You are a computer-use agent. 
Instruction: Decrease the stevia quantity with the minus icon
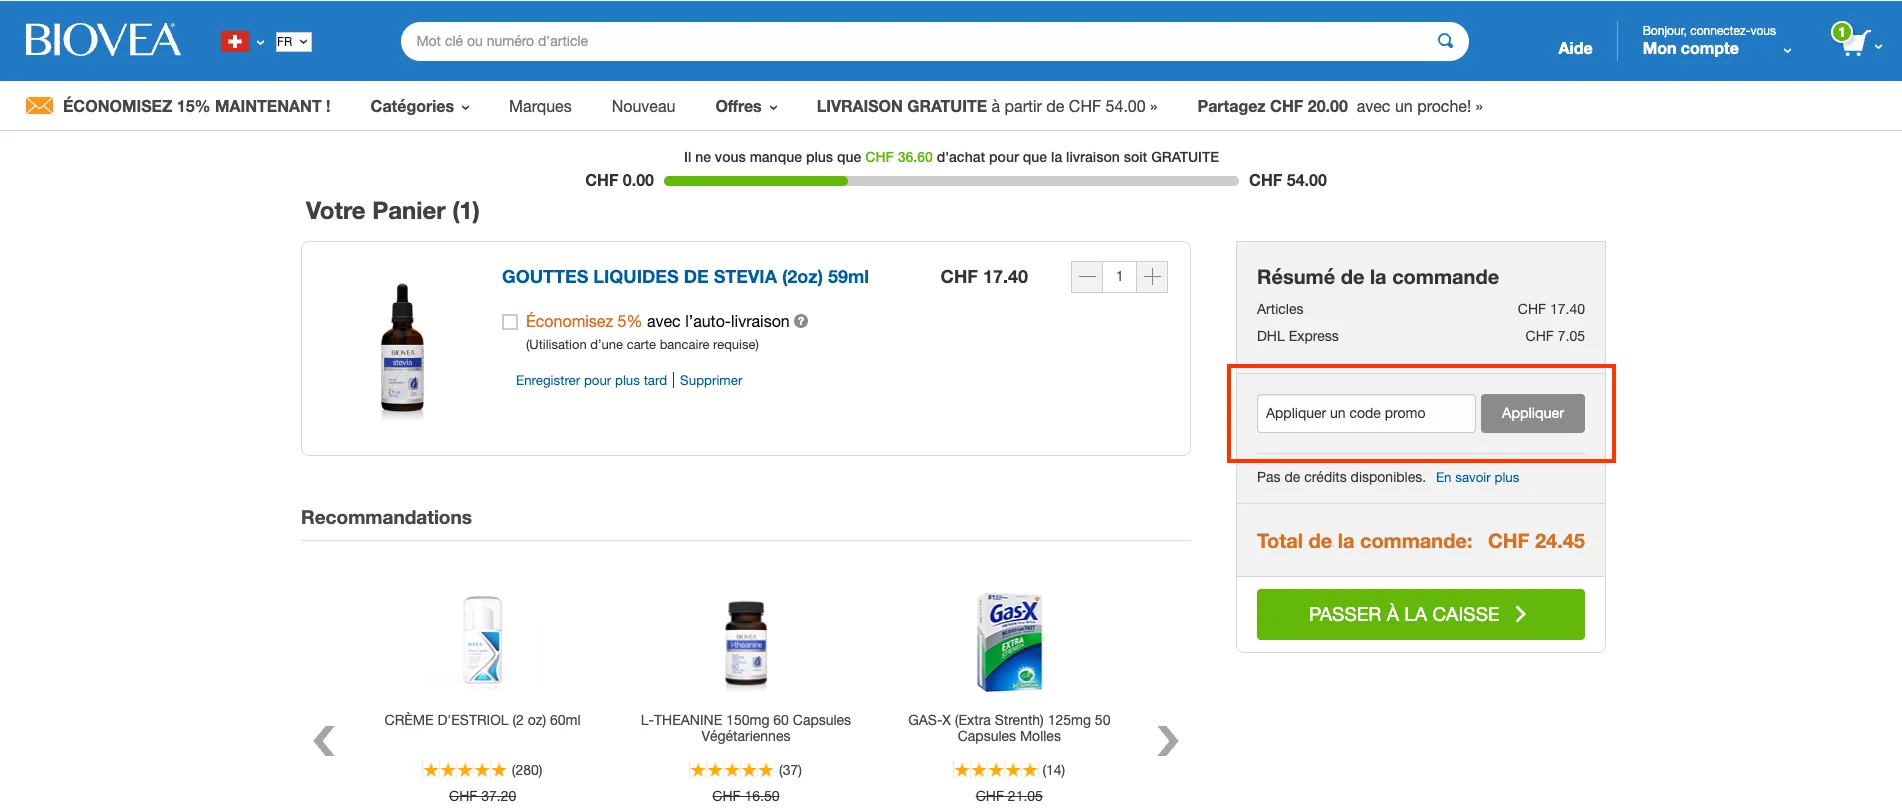[1086, 277]
